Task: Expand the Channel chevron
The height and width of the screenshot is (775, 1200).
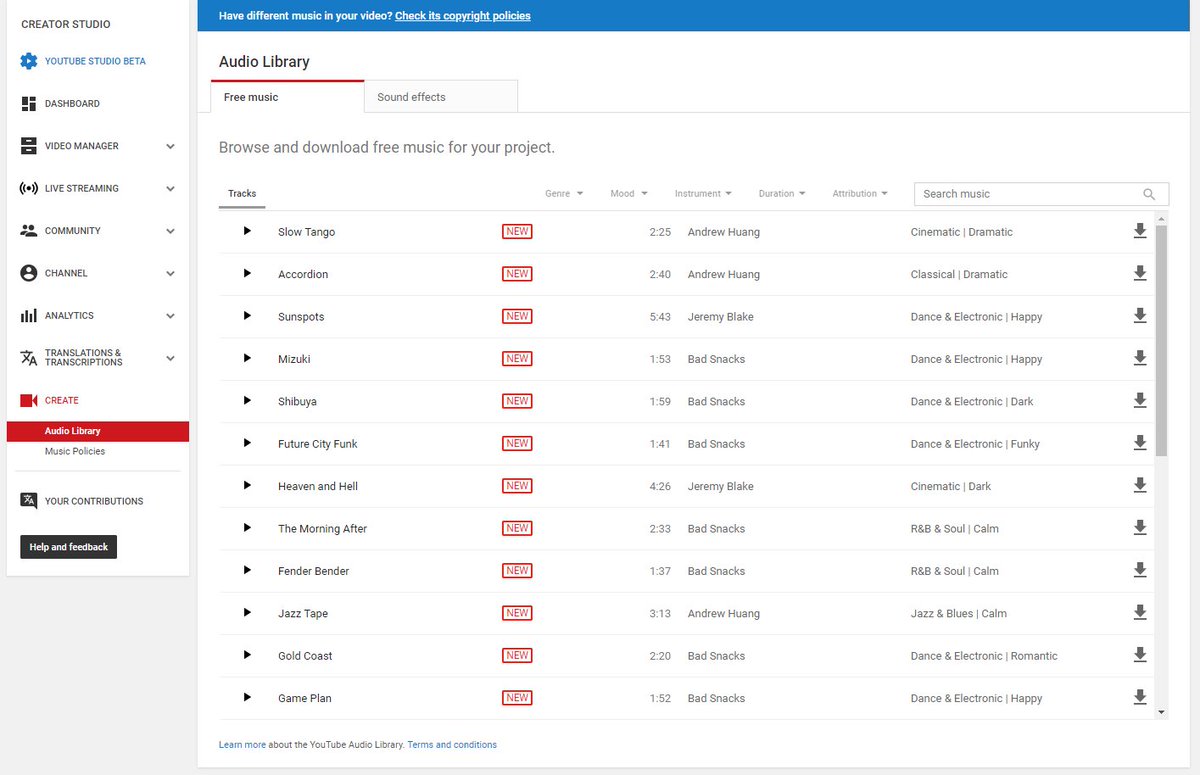Action: 170,273
